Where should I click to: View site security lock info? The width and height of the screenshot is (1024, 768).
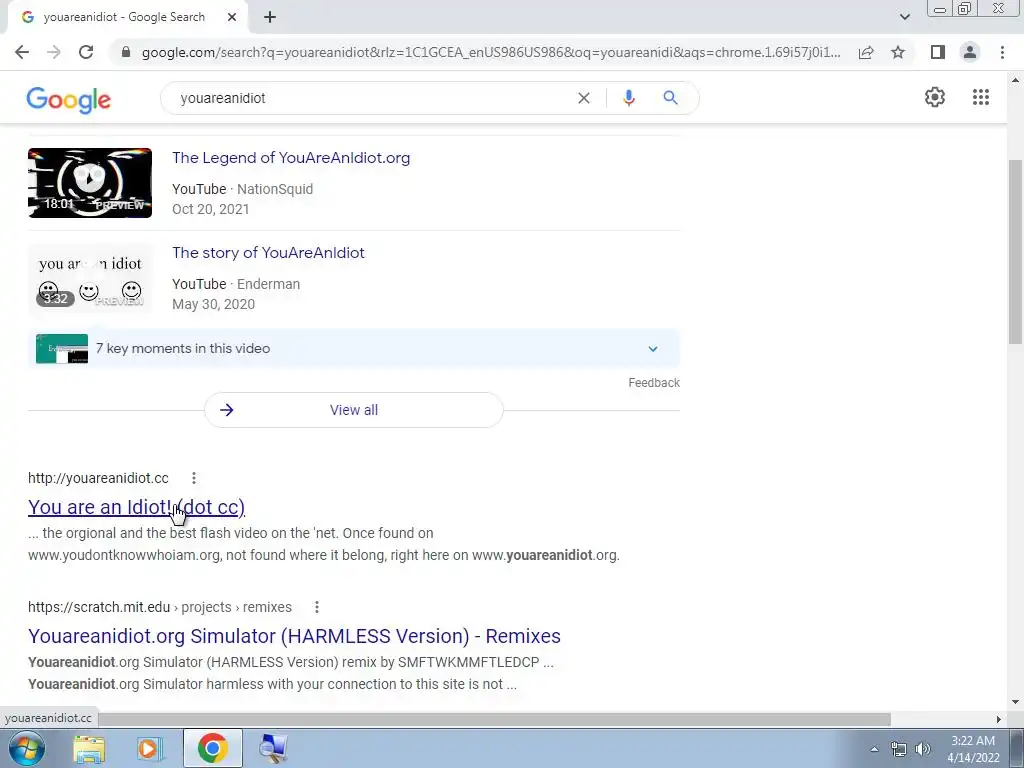126,52
